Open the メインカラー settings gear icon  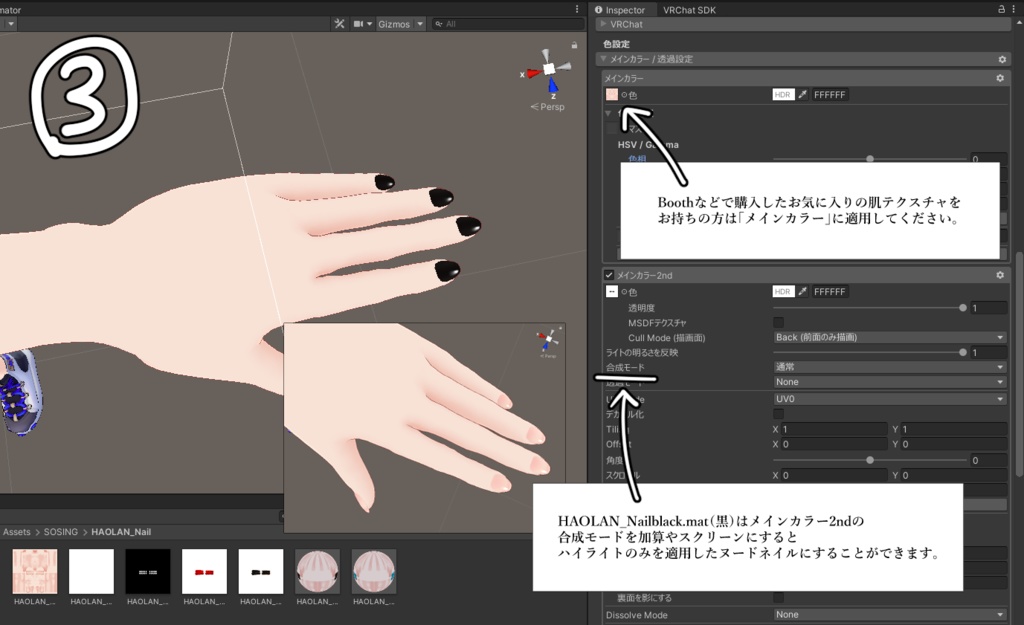[x=999, y=78]
